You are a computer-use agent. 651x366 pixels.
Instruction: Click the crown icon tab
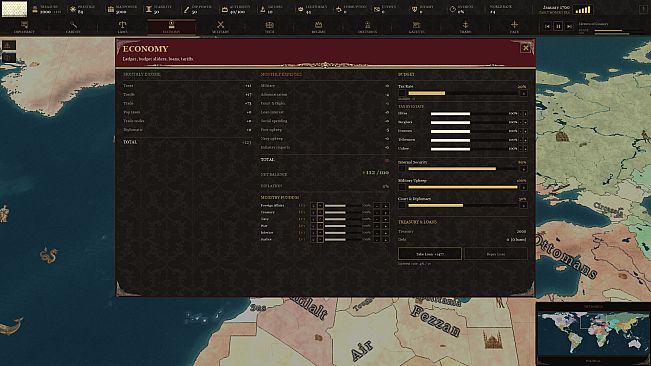(318, 27)
